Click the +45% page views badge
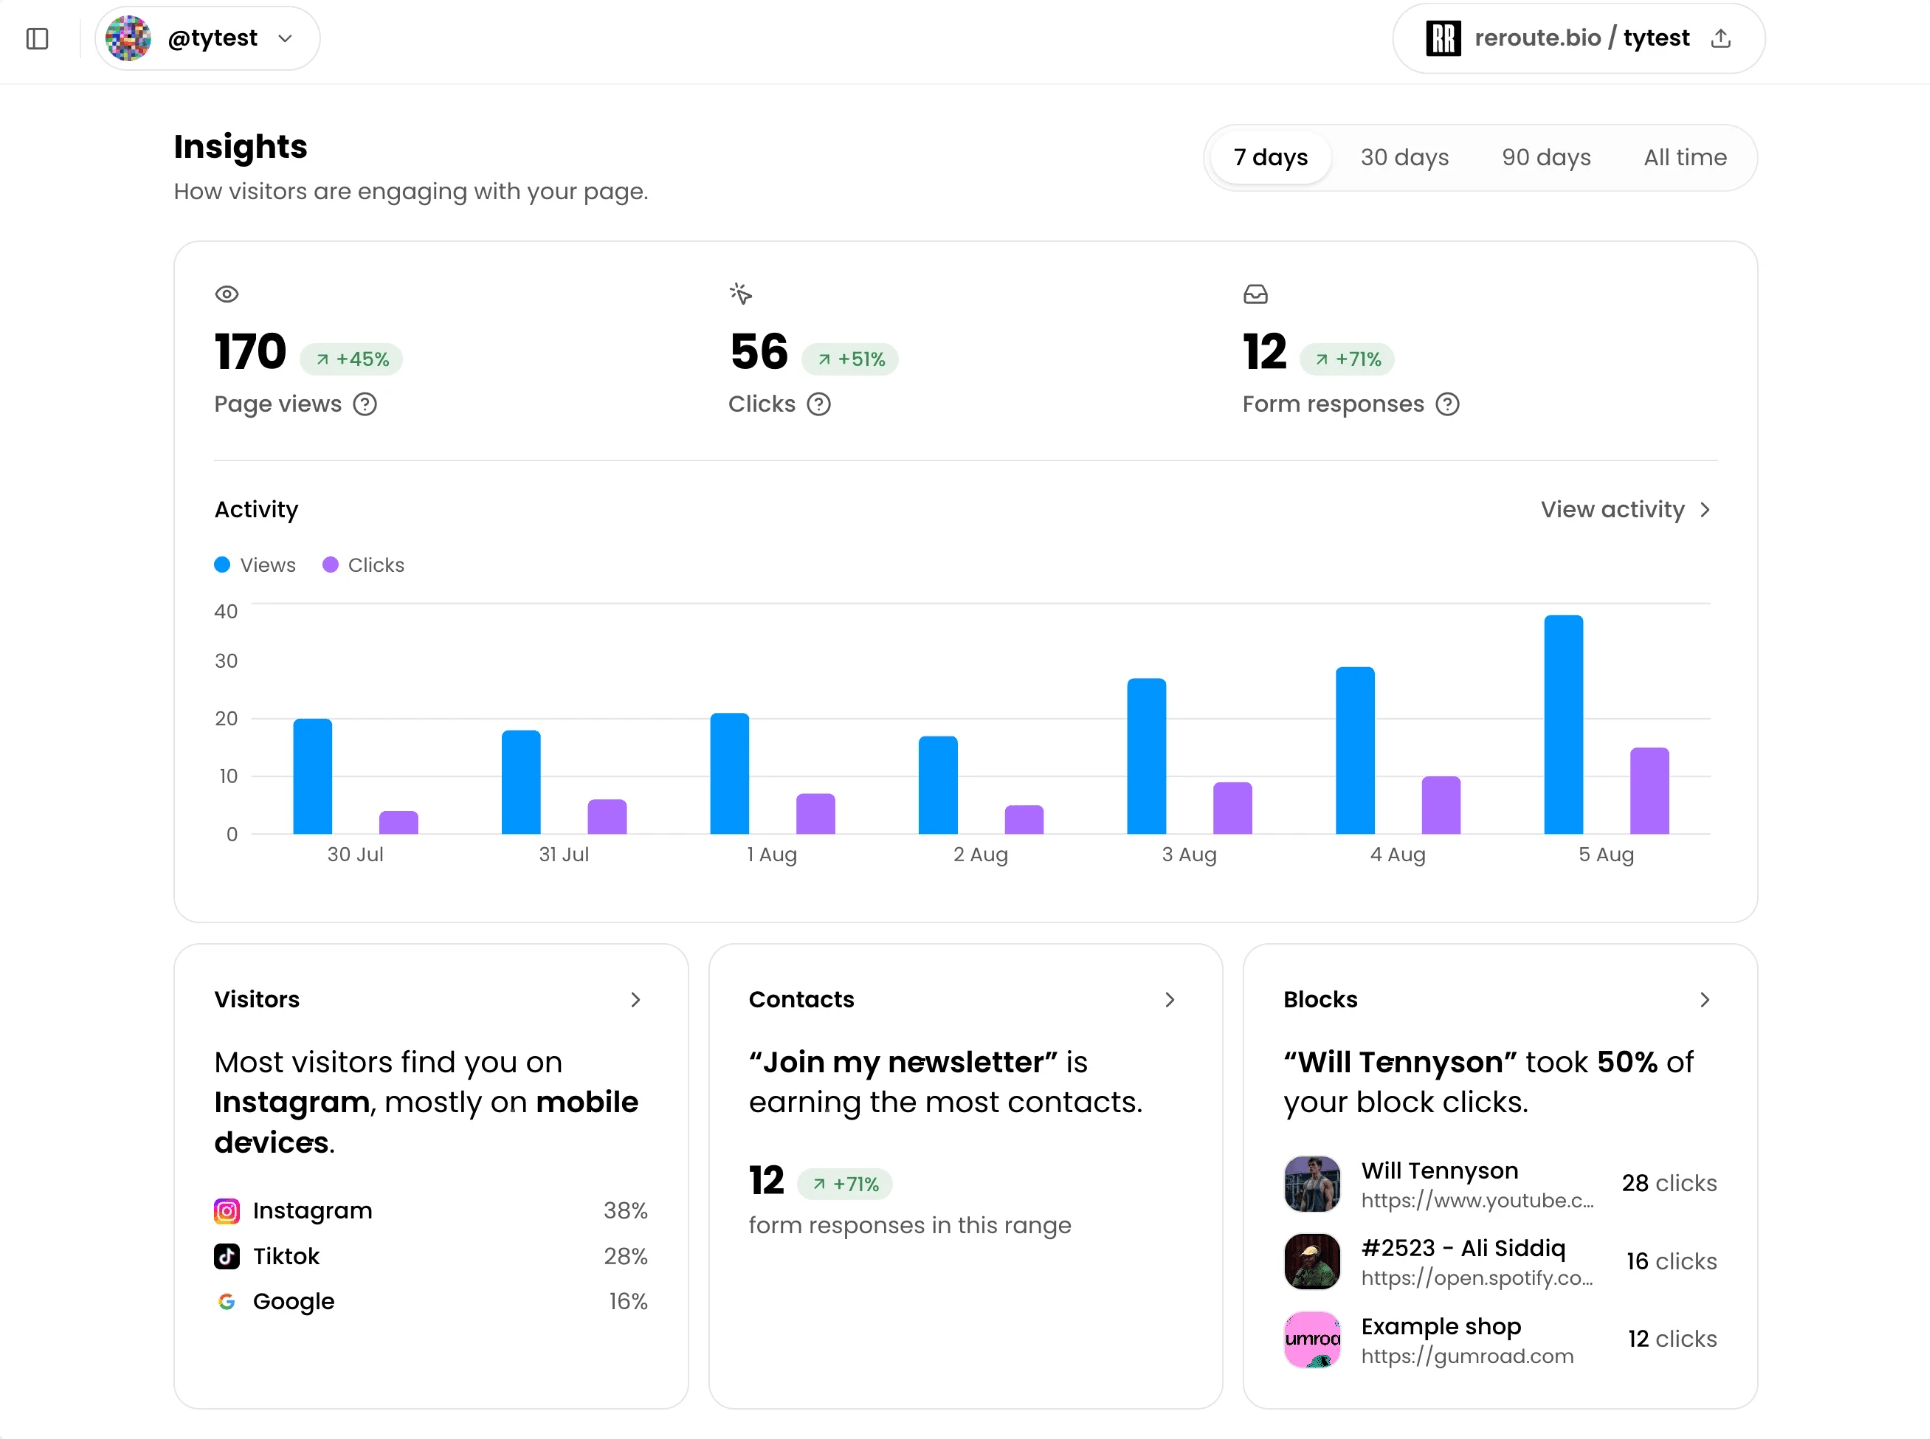Image resolution: width=1930 pixels, height=1439 pixels. (x=351, y=359)
